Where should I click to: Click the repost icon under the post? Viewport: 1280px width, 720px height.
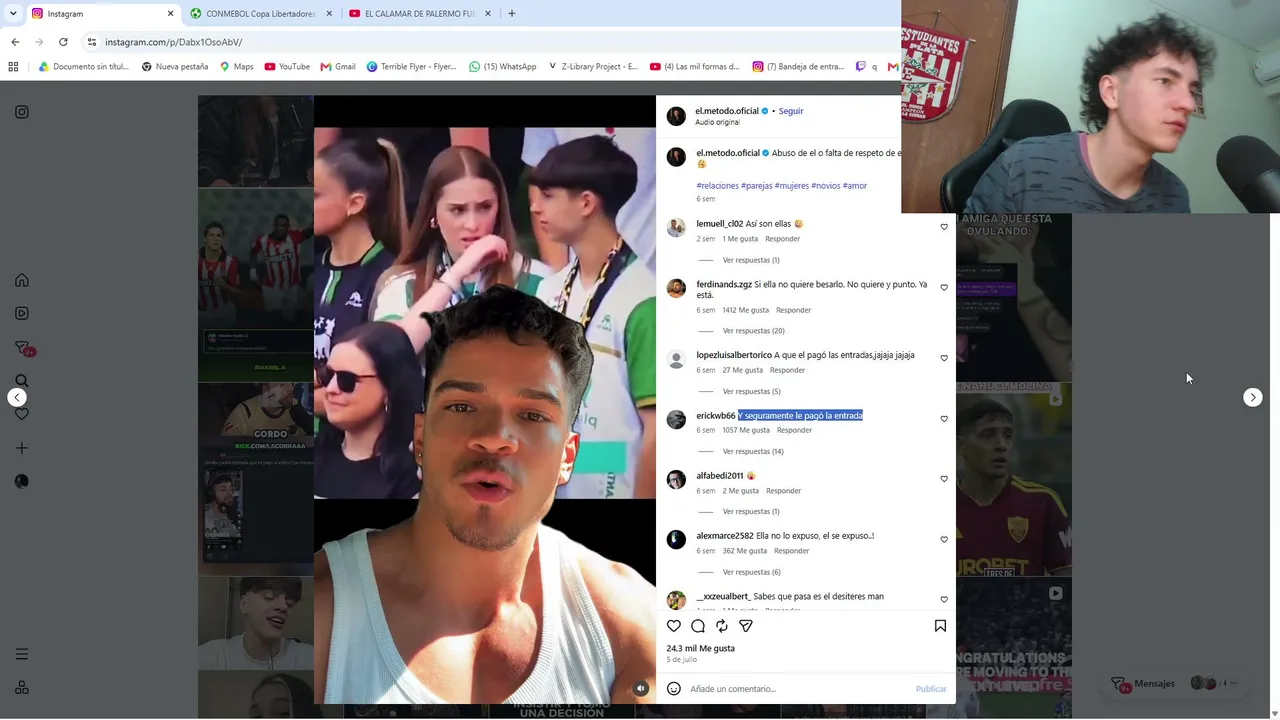tap(722, 626)
